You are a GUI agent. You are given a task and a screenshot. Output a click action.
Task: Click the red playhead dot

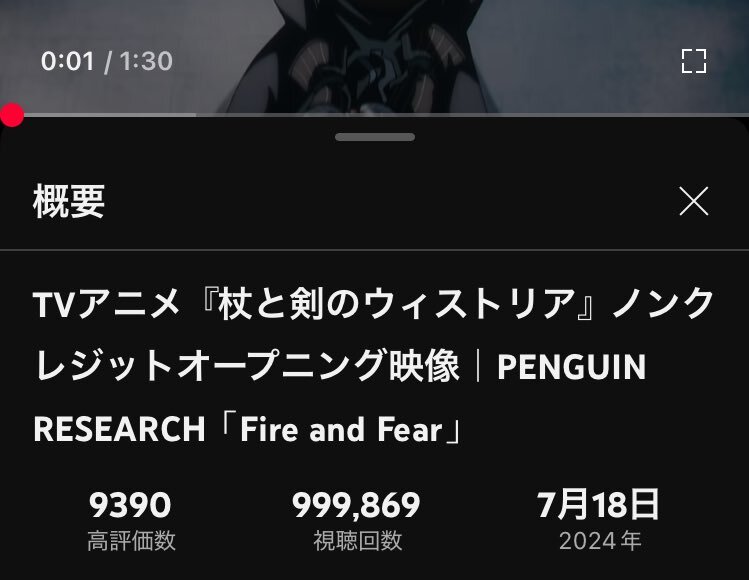[11, 115]
